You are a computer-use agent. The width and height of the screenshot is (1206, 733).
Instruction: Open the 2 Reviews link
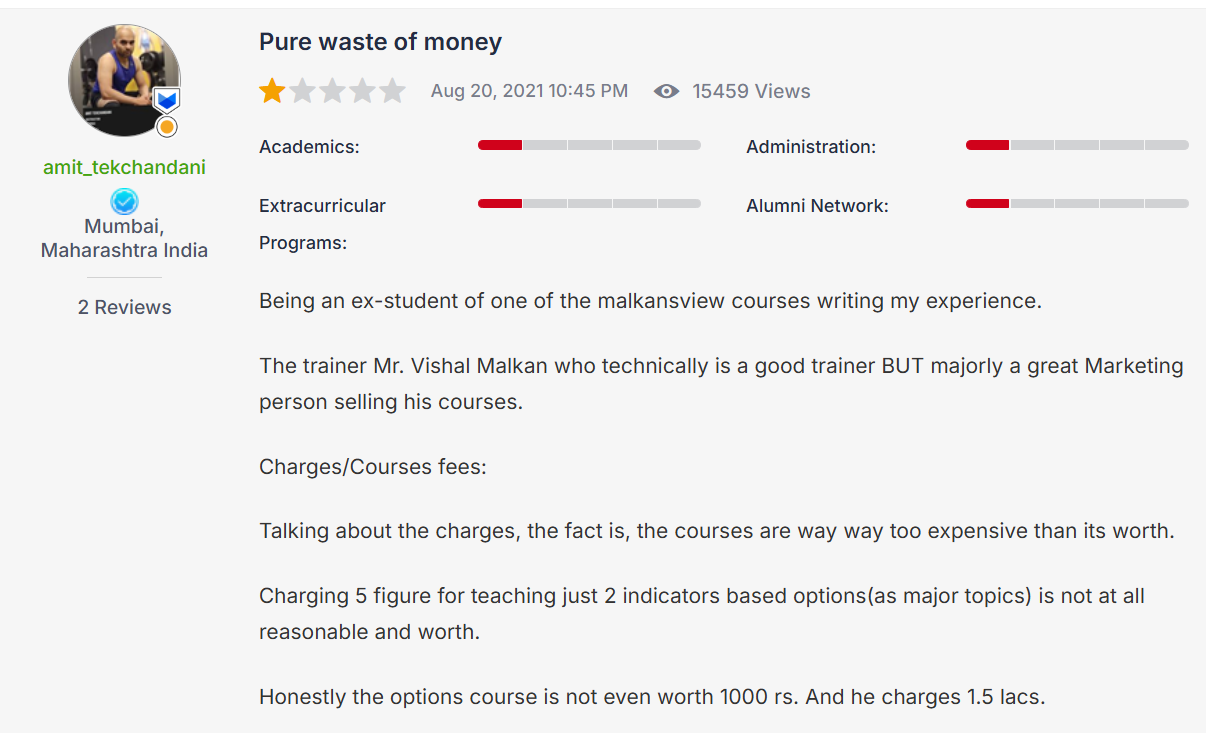tap(124, 307)
